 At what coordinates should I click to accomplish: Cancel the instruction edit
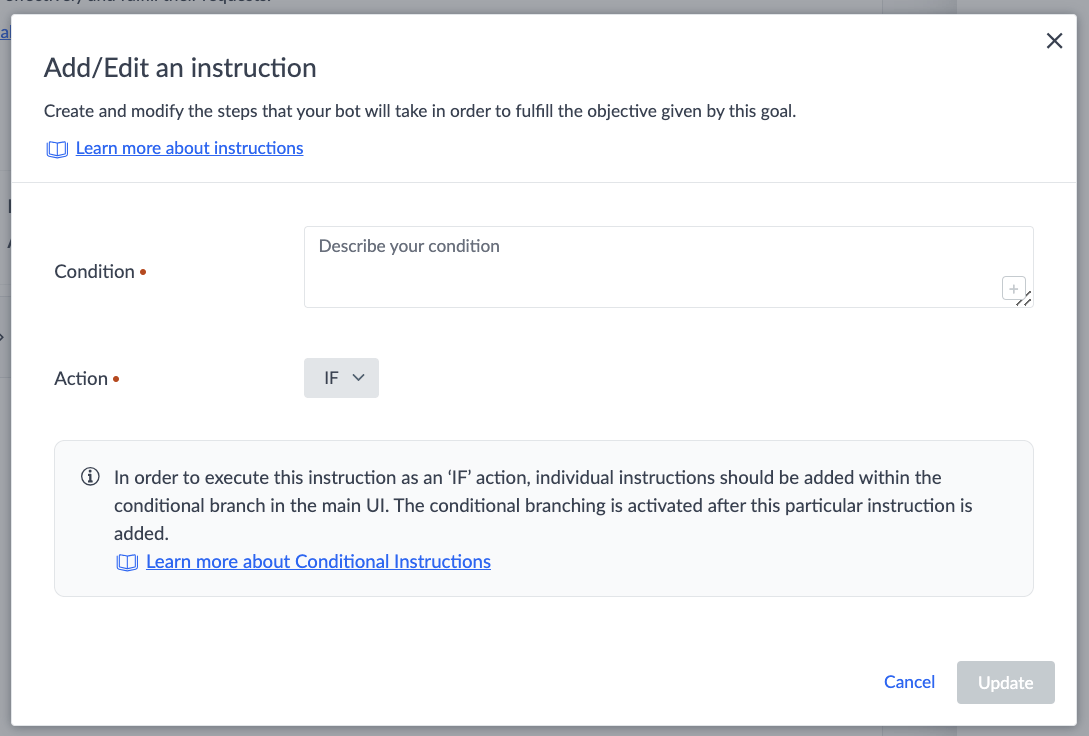point(909,682)
